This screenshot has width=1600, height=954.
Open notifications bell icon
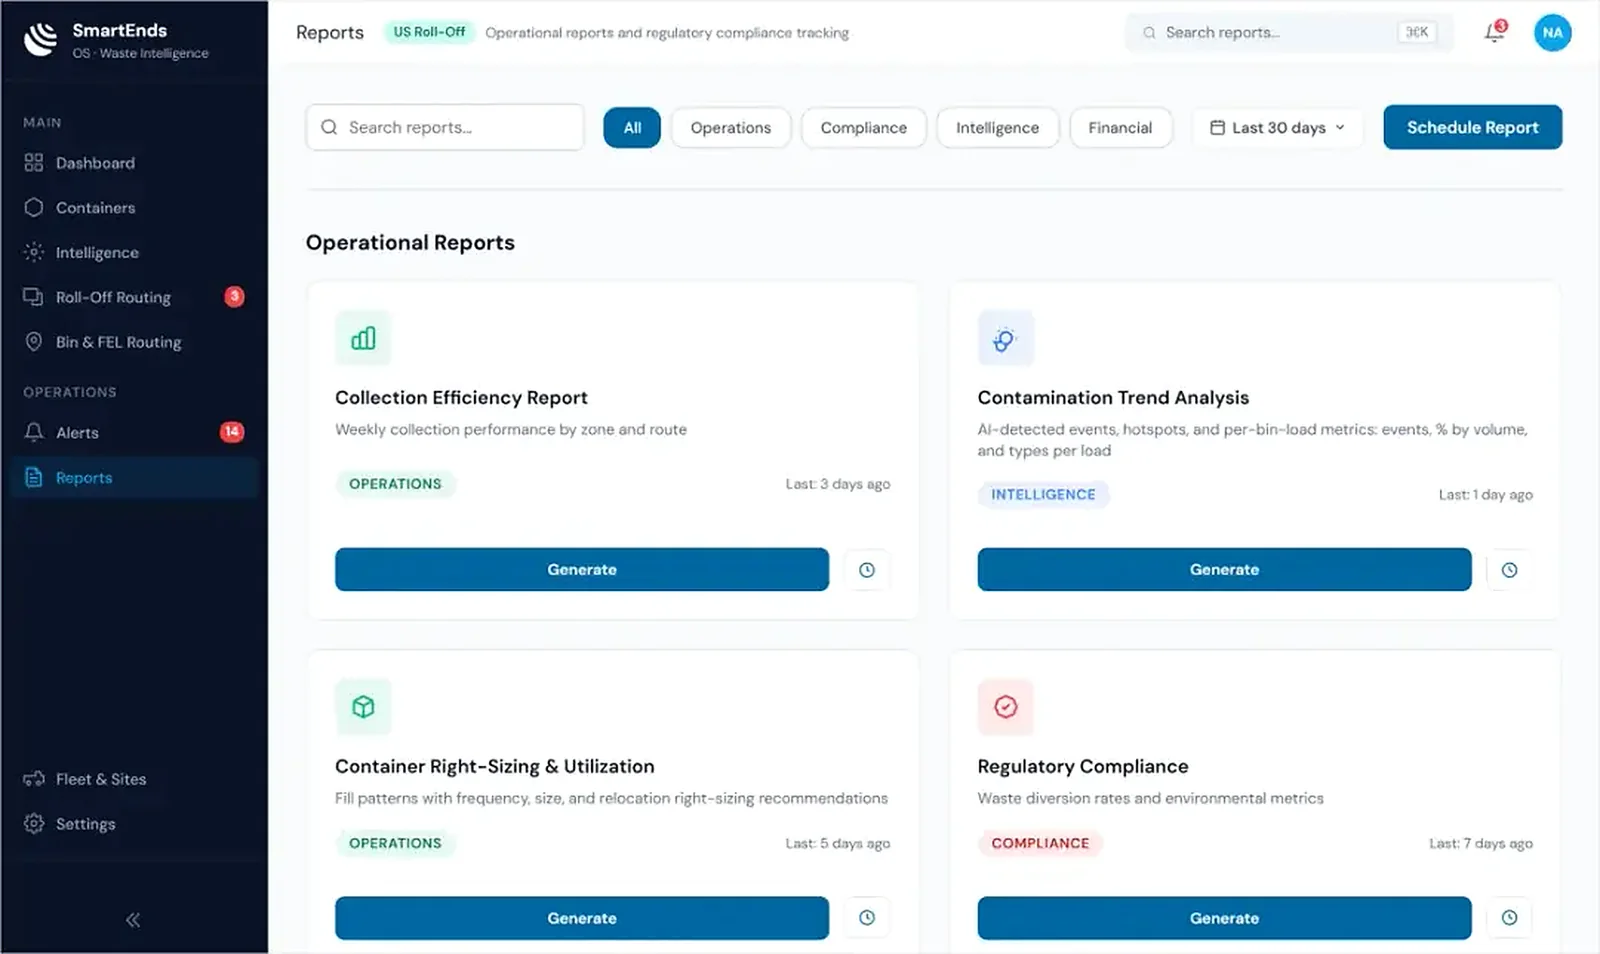click(1495, 32)
